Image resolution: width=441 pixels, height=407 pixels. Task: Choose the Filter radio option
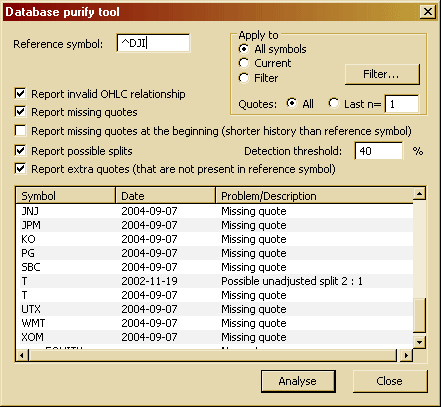(x=244, y=78)
